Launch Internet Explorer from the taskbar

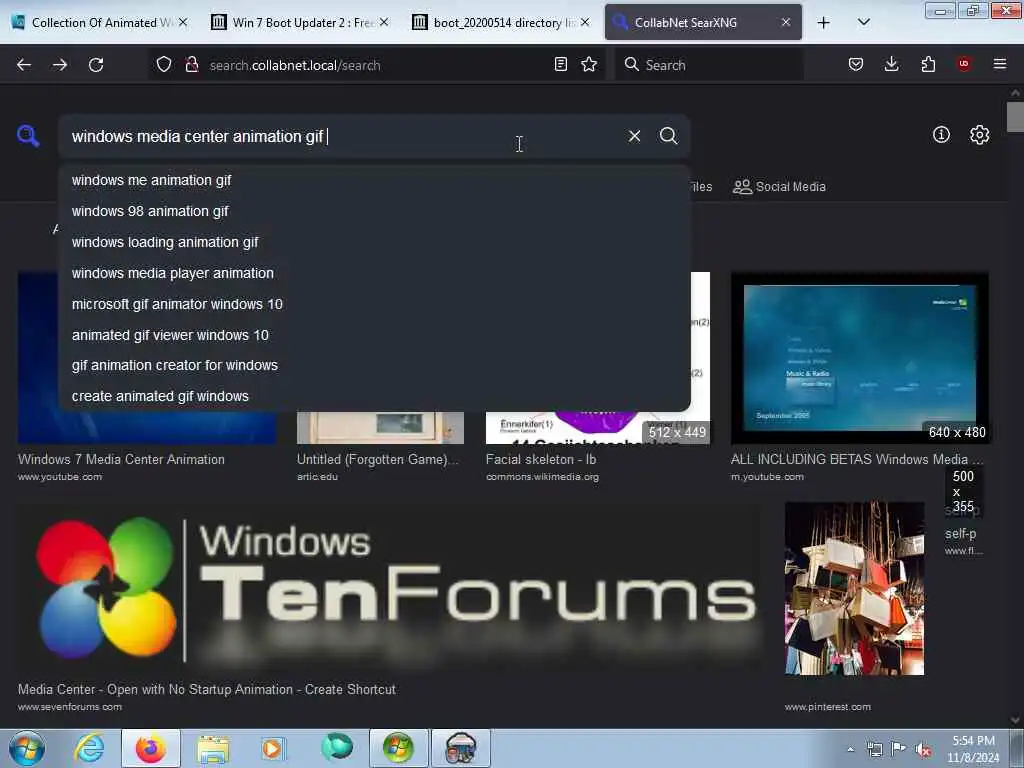89,748
